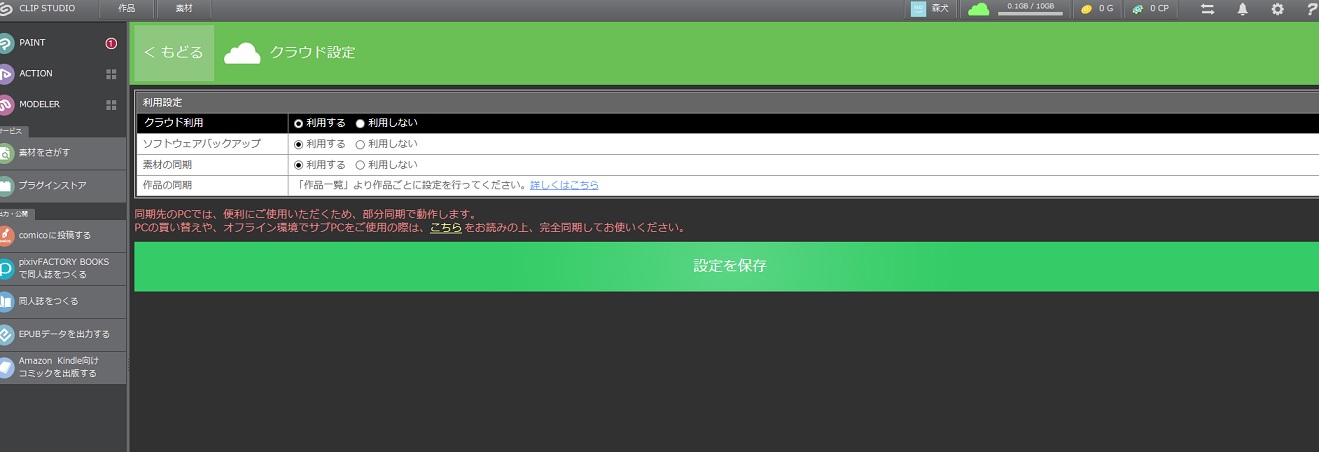The image size is (1319, 452).
Task: Open the help question mark icon
Action: 1311,9
